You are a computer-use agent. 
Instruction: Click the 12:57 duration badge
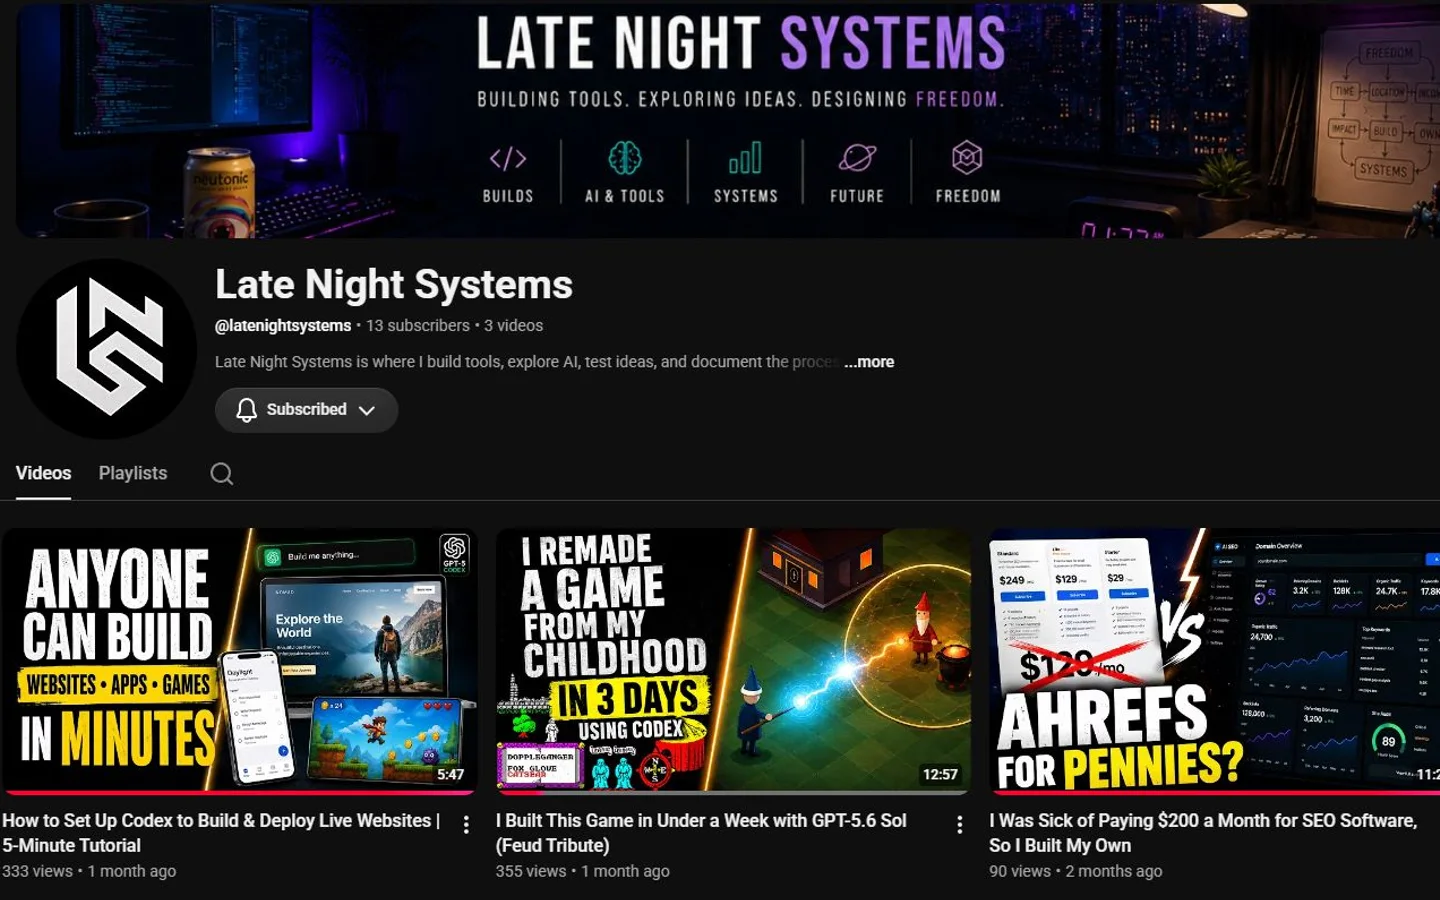coord(940,774)
